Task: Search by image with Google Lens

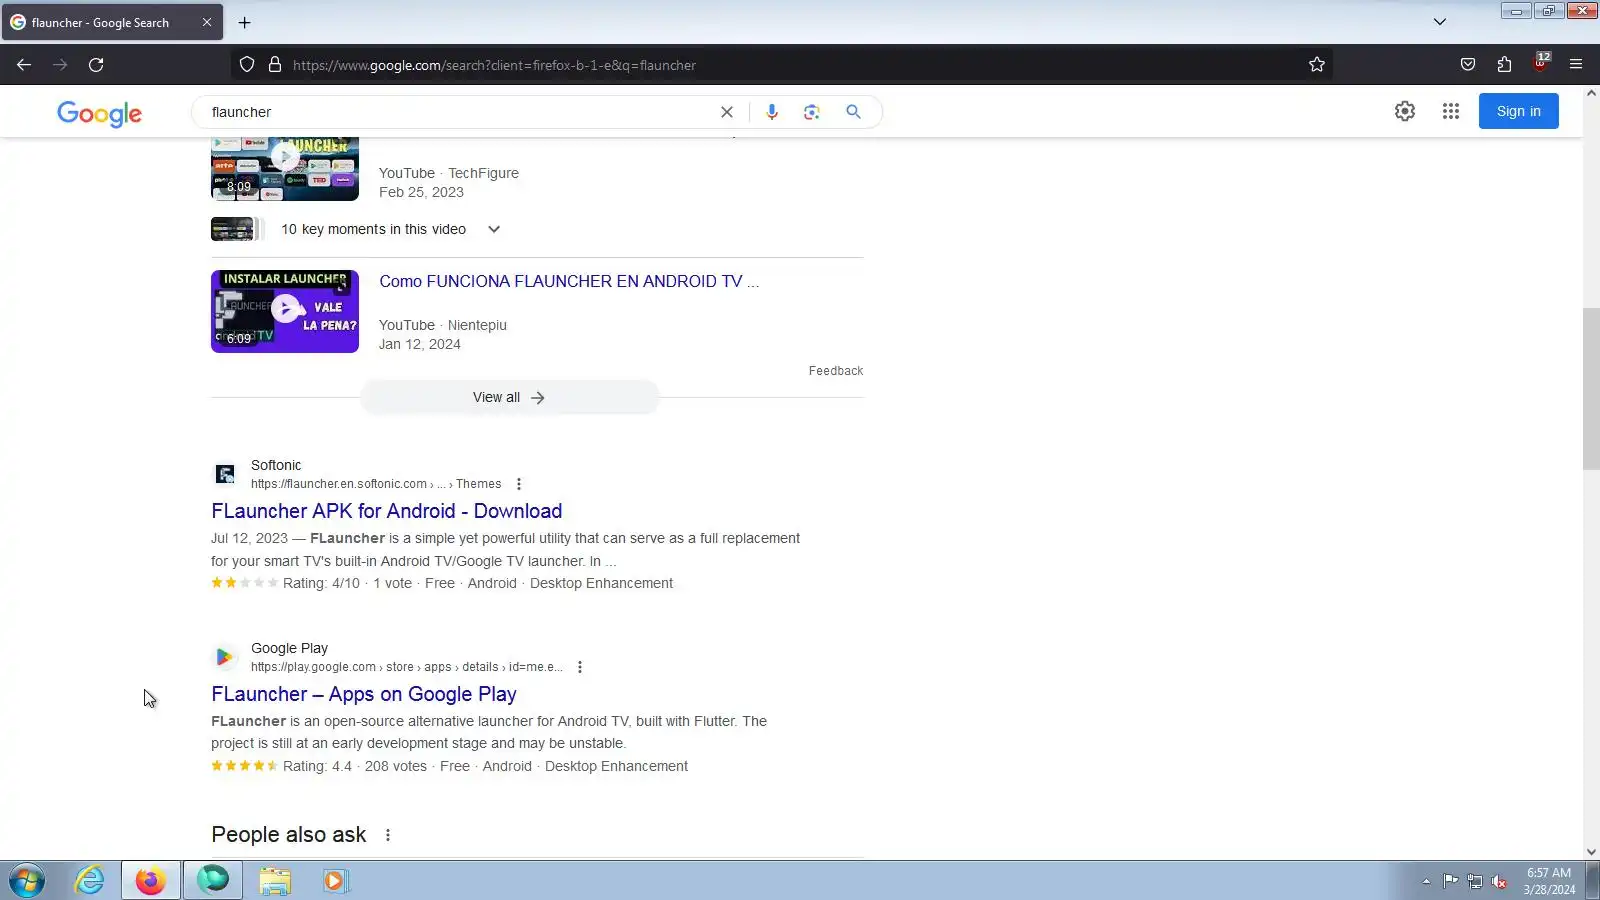Action: (811, 112)
